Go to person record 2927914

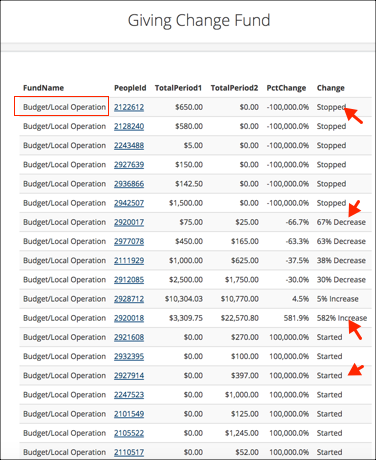click(x=129, y=376)
